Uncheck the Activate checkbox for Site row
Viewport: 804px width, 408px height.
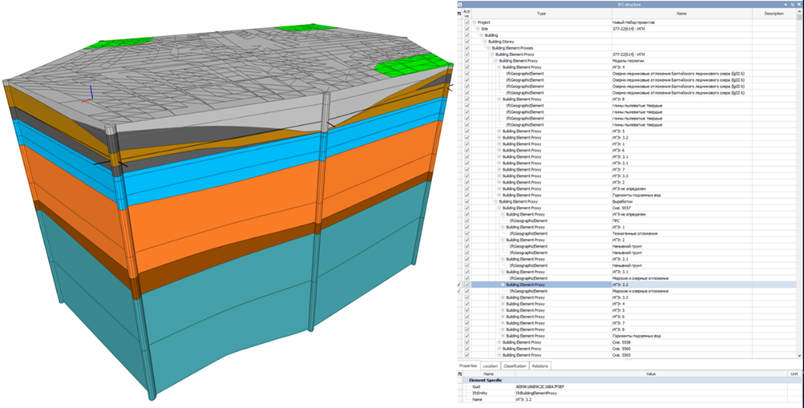(x=466, y=29)
